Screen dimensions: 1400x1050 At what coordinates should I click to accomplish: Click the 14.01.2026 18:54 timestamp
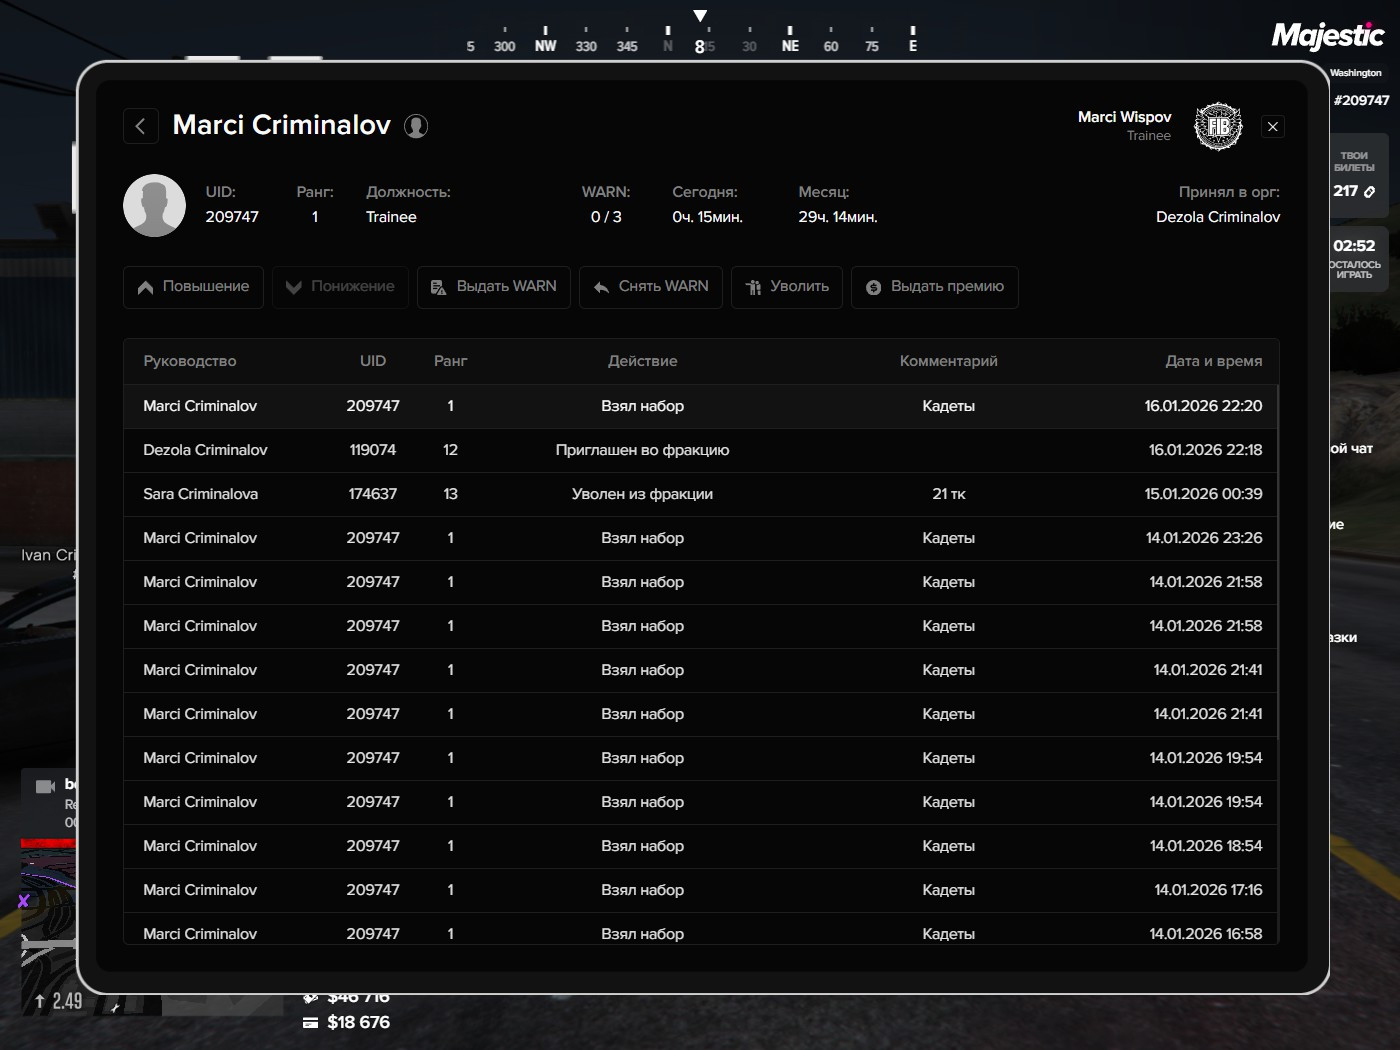coord(1206,846)
